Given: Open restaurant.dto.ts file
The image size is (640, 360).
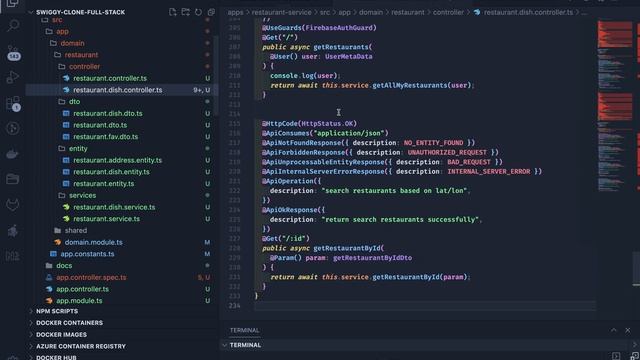Looking at the screenshot, I should (100, 125).
